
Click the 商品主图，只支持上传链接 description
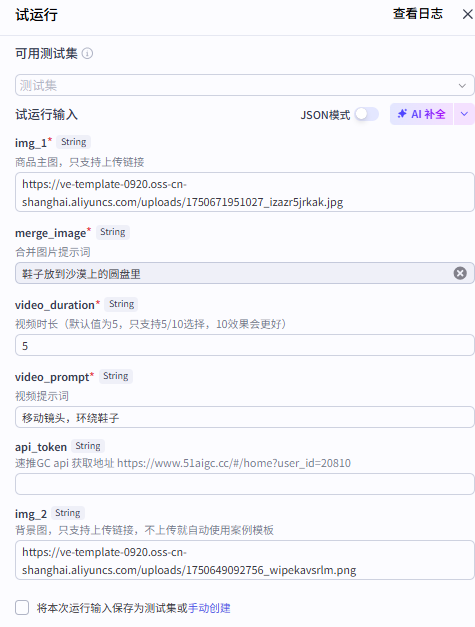pyautogui.click(x=80, y=162)
